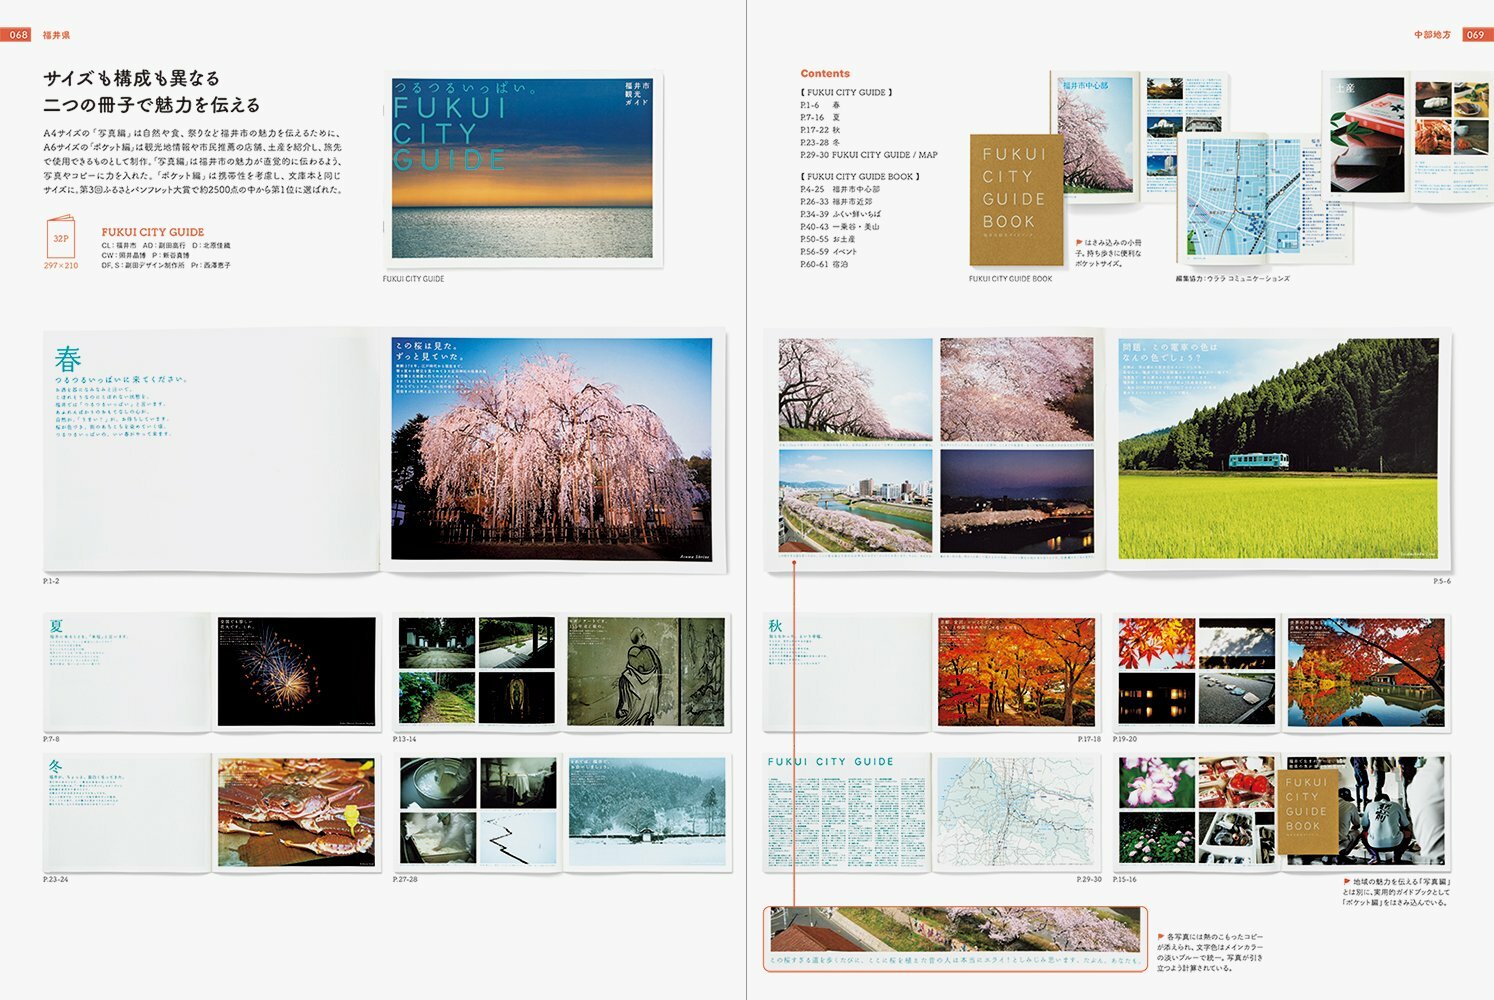1494x1000 pixels.
Task: Click the P.23-24 page caption
Action: [56, 879]
